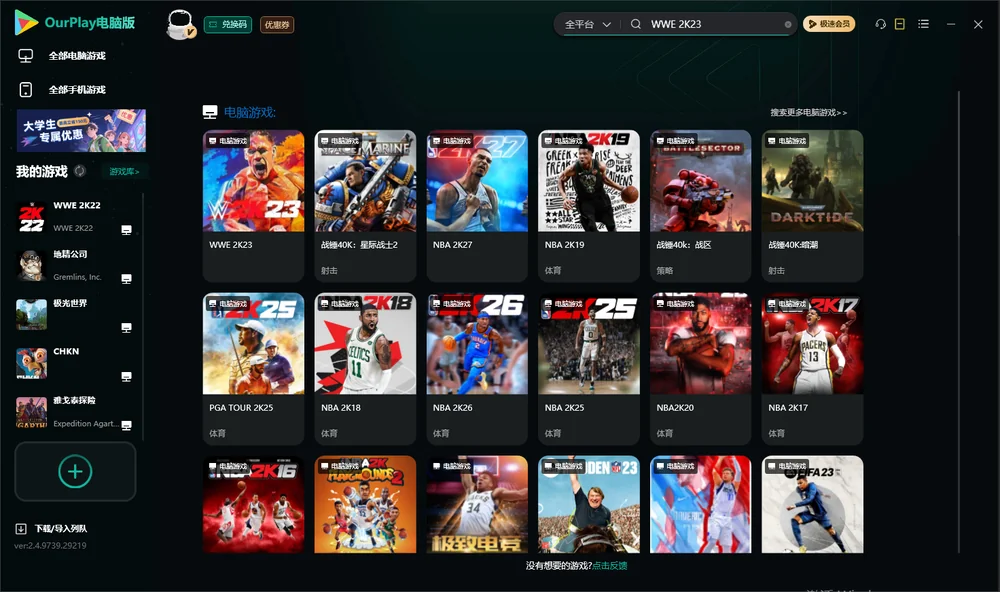Click 搜索更多电脑游戏>> link
This screenshot has height=592, width=1000.
click(809, 112)
